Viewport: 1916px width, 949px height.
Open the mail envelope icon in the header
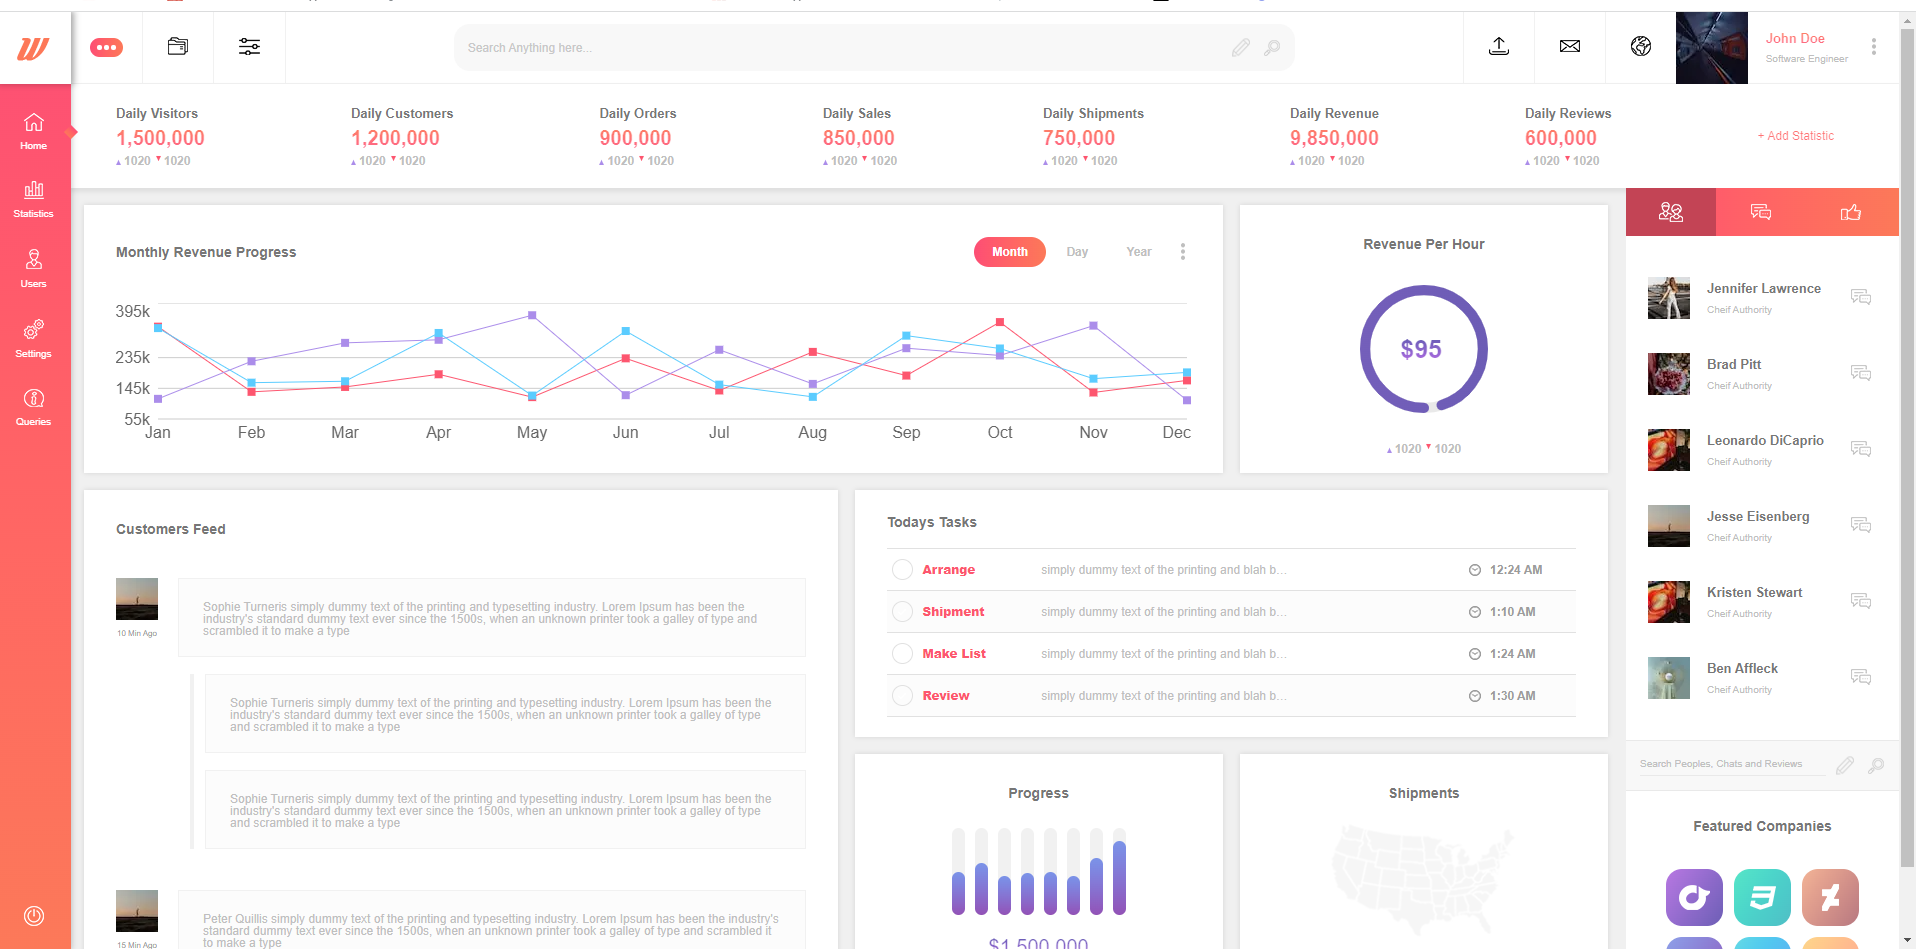pos(1569,46)
